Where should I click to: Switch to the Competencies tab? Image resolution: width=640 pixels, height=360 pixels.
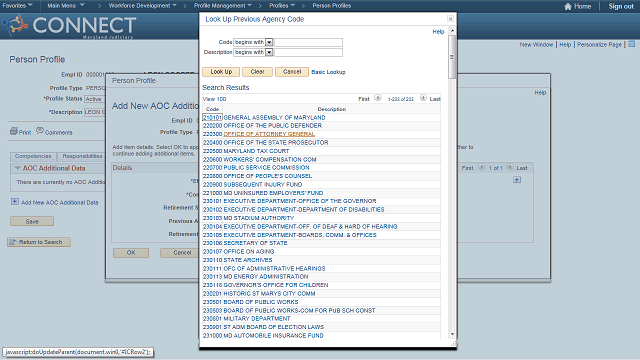[x=33, y=156]
